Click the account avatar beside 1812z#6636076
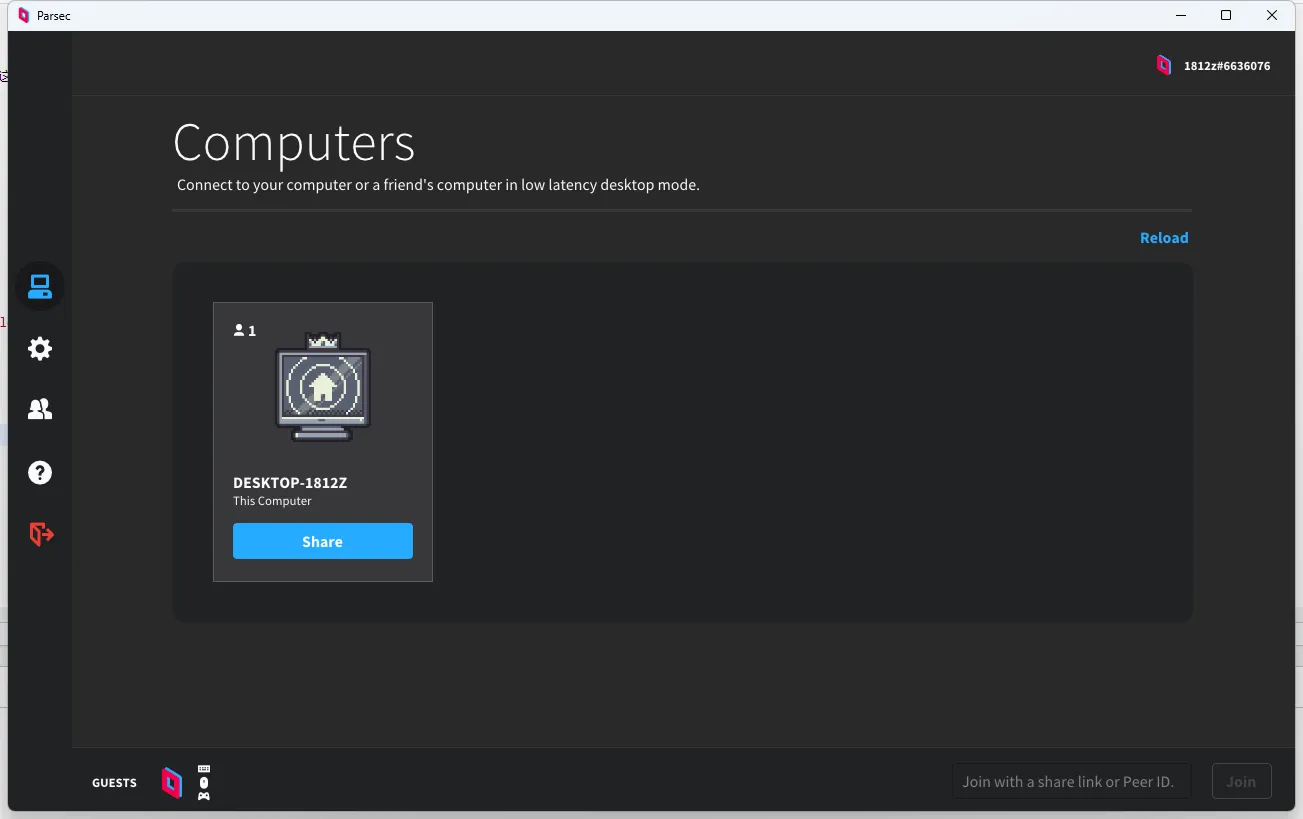This screenshot has height=819, width=1303. pos(1164,65)
